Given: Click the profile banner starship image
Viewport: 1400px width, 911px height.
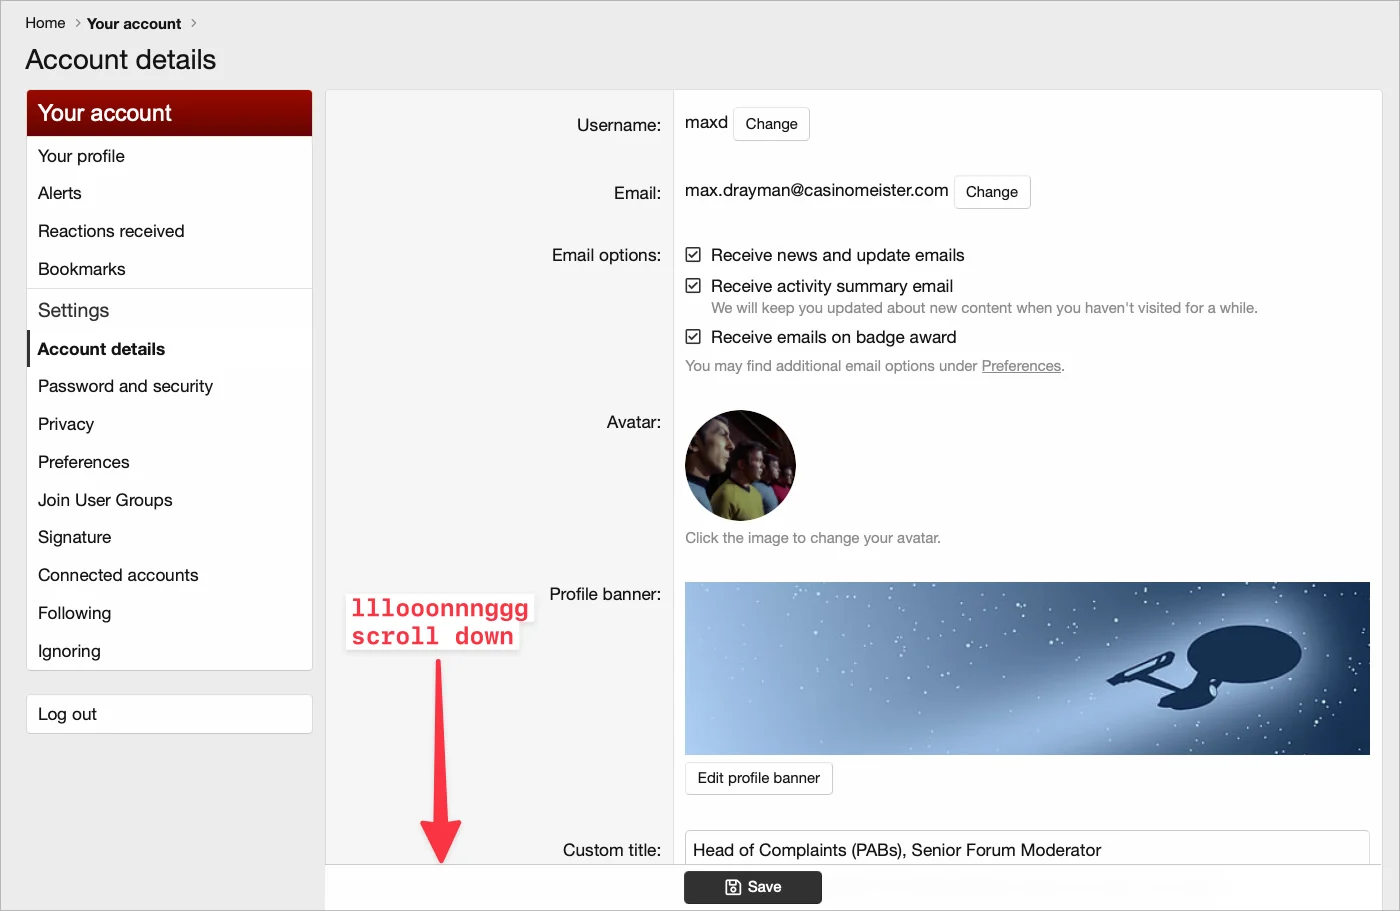Looking at the screenshot, I should click(x=1027, y=668).
